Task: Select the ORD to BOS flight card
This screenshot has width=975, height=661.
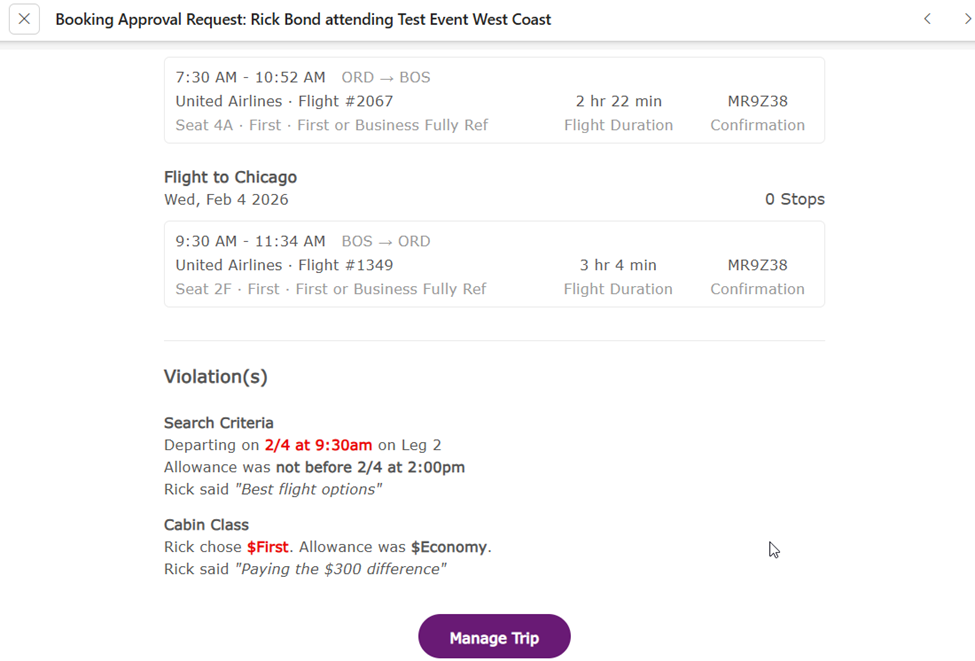Action: coord(494,100)
